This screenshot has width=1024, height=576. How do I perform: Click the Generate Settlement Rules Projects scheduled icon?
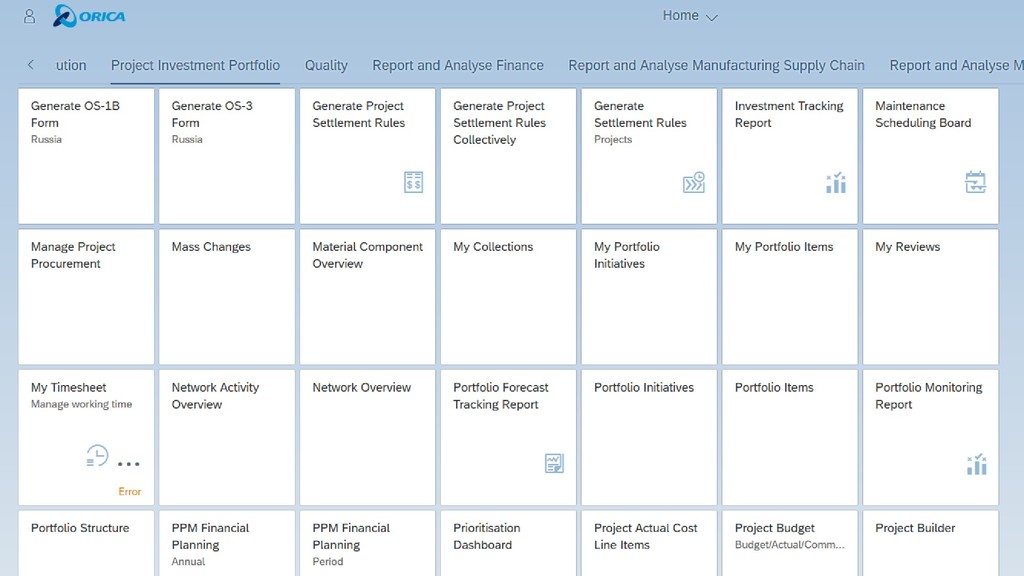(x=694, y=182)
